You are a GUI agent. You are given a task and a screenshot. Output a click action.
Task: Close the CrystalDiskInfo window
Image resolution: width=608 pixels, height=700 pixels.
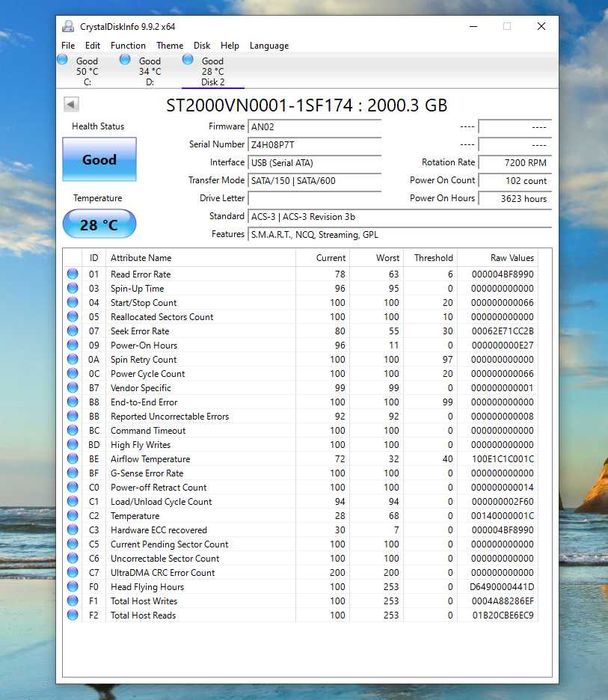coord(541,26)
